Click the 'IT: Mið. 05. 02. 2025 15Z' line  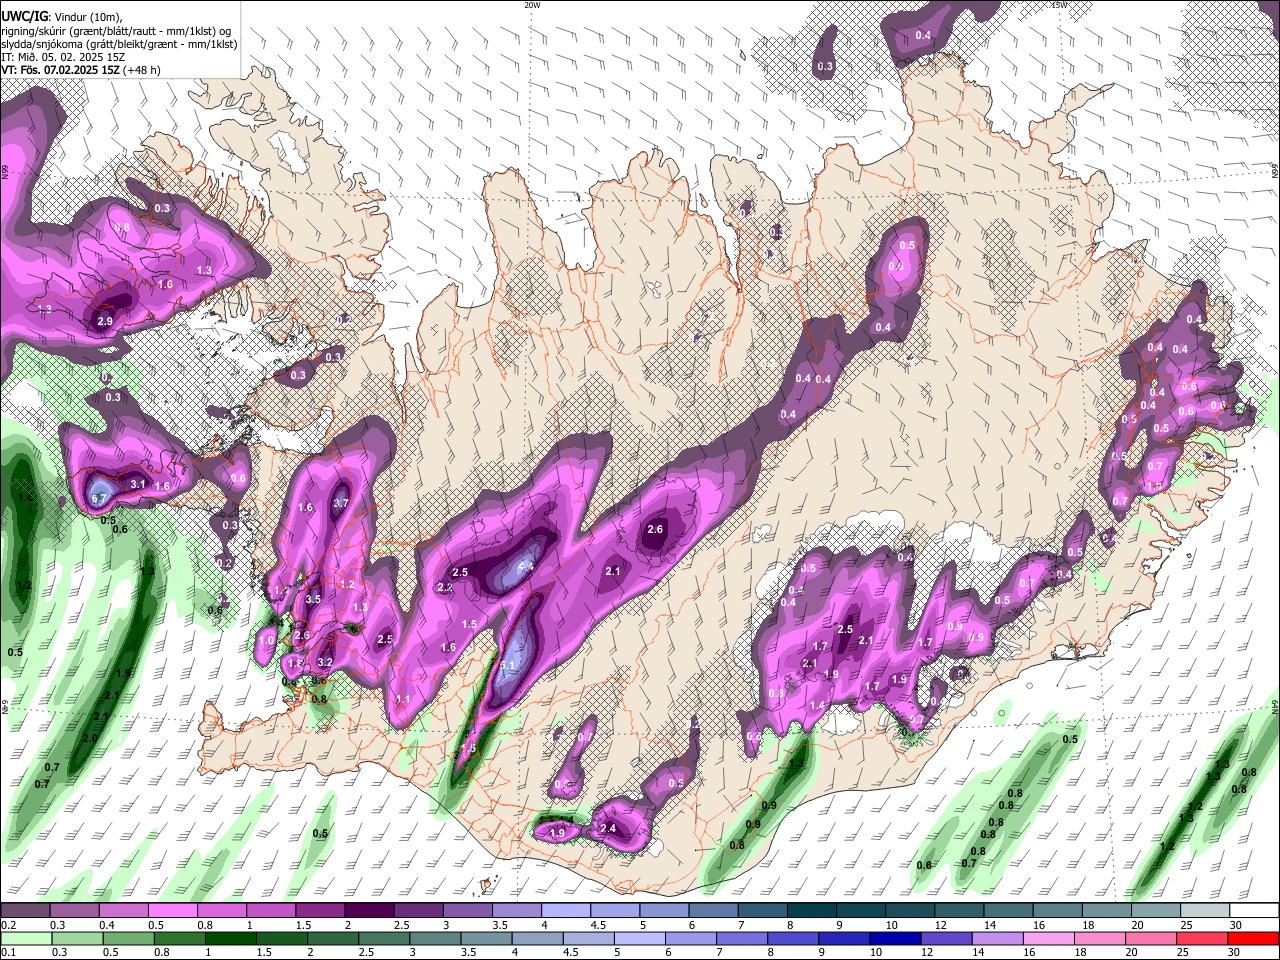pos(64,57)
